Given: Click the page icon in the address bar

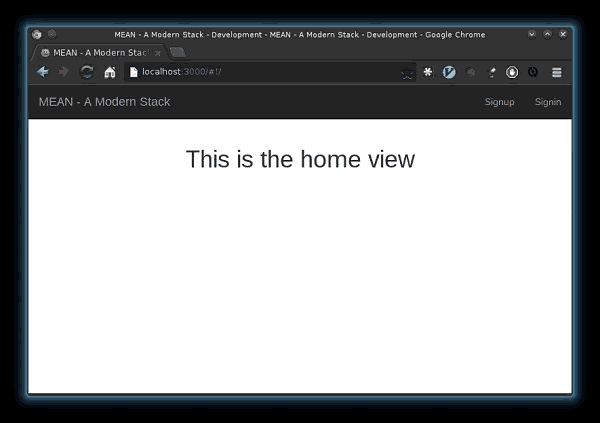Looking at the screenshot, I should (x=134, y=72).
